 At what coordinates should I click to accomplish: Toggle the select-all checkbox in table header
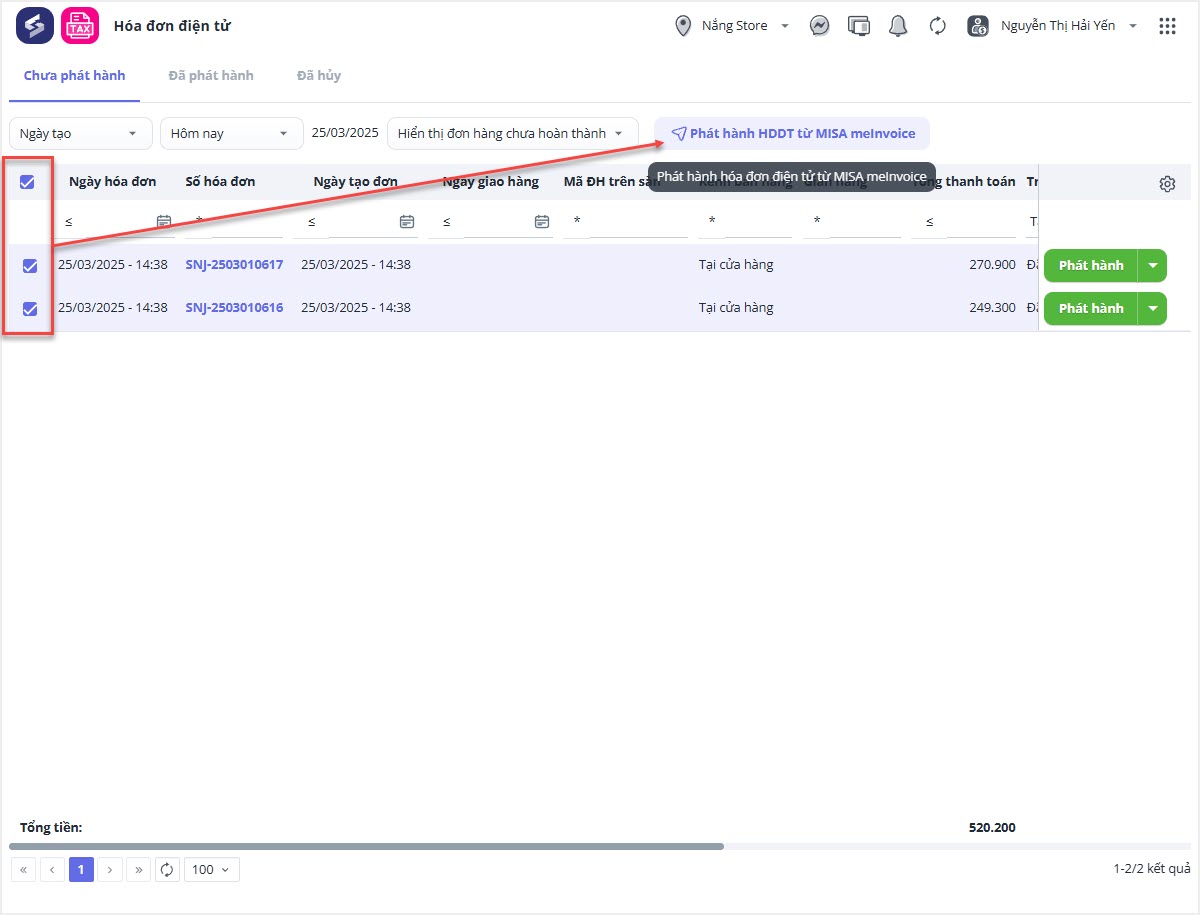click(28, 182)
